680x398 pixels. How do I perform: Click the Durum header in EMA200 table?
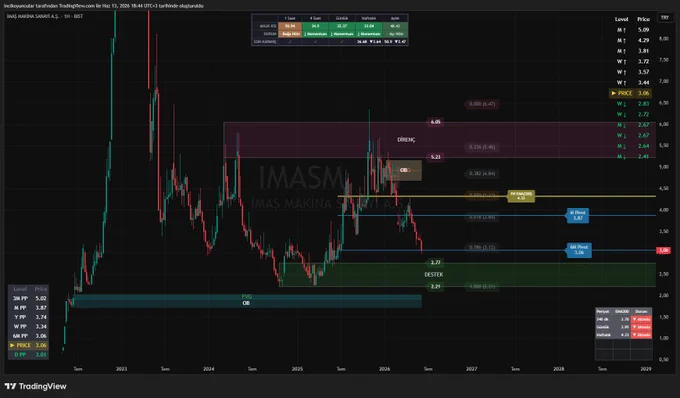(x=641, y=311)
